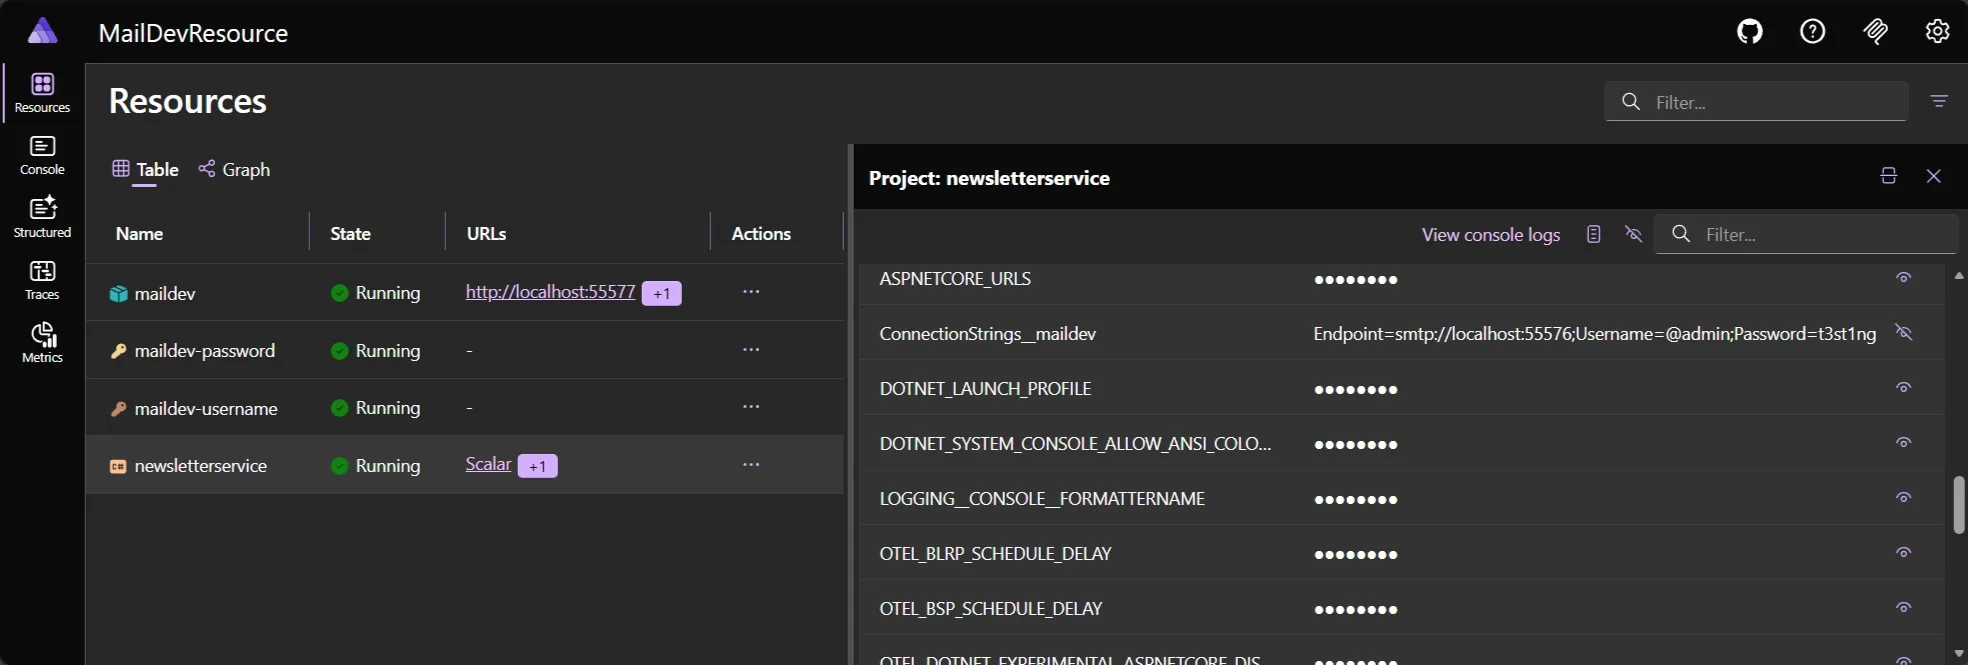
Task: Open actions menu for maildev-password
Action: click(x=751, y=350)
